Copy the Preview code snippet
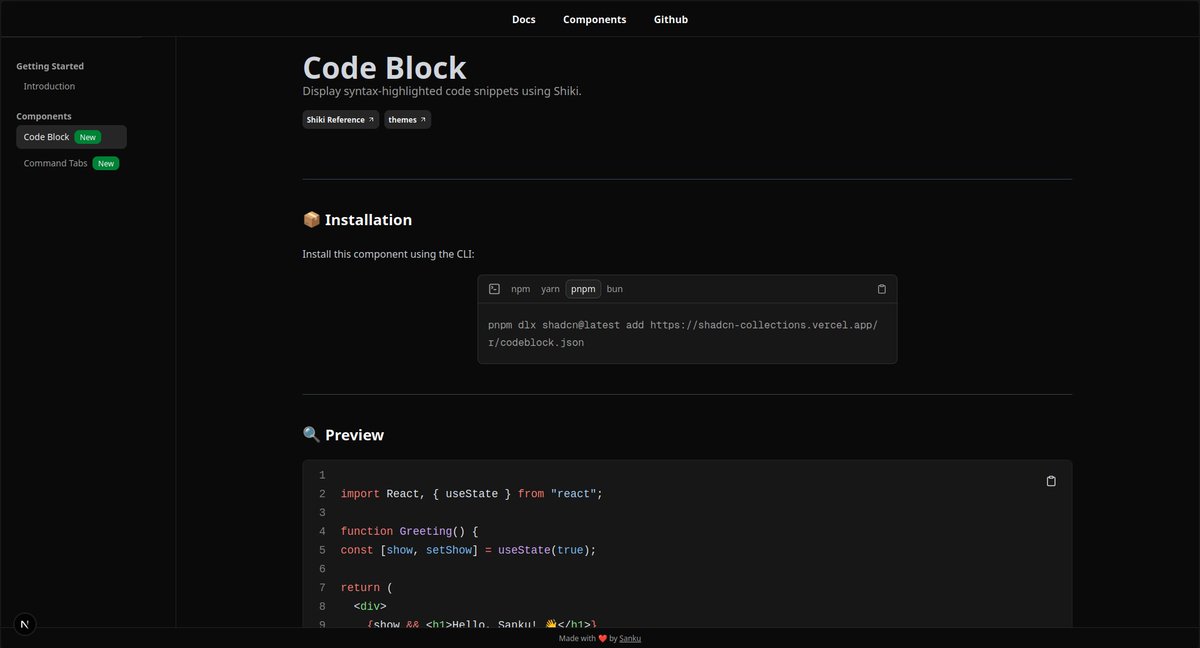 (1050, 481)
